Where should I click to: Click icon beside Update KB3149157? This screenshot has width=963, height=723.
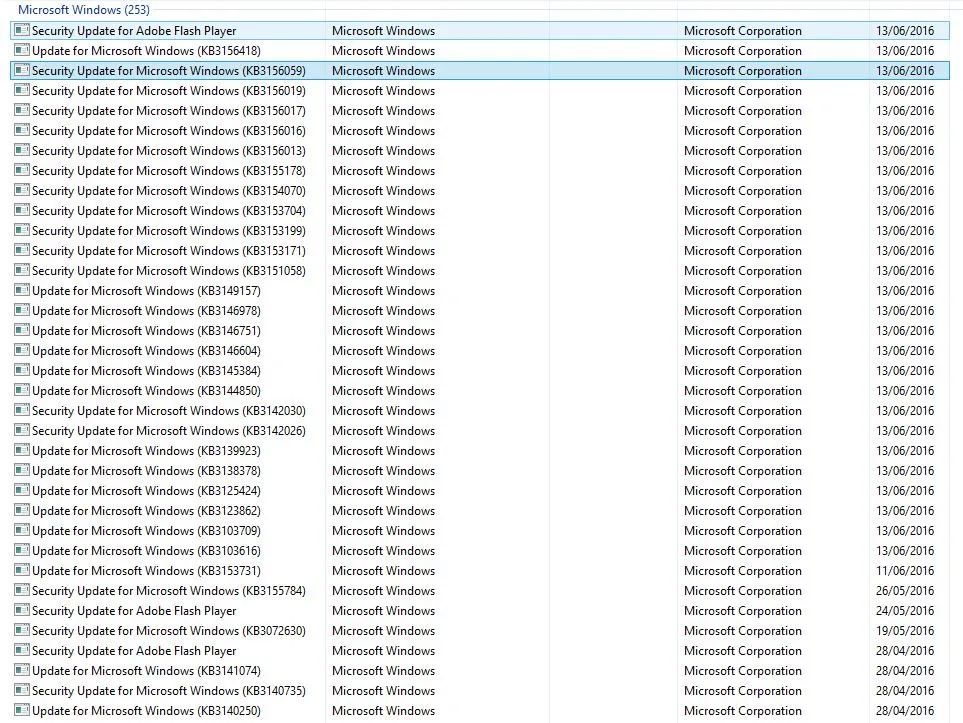point(21,290)
